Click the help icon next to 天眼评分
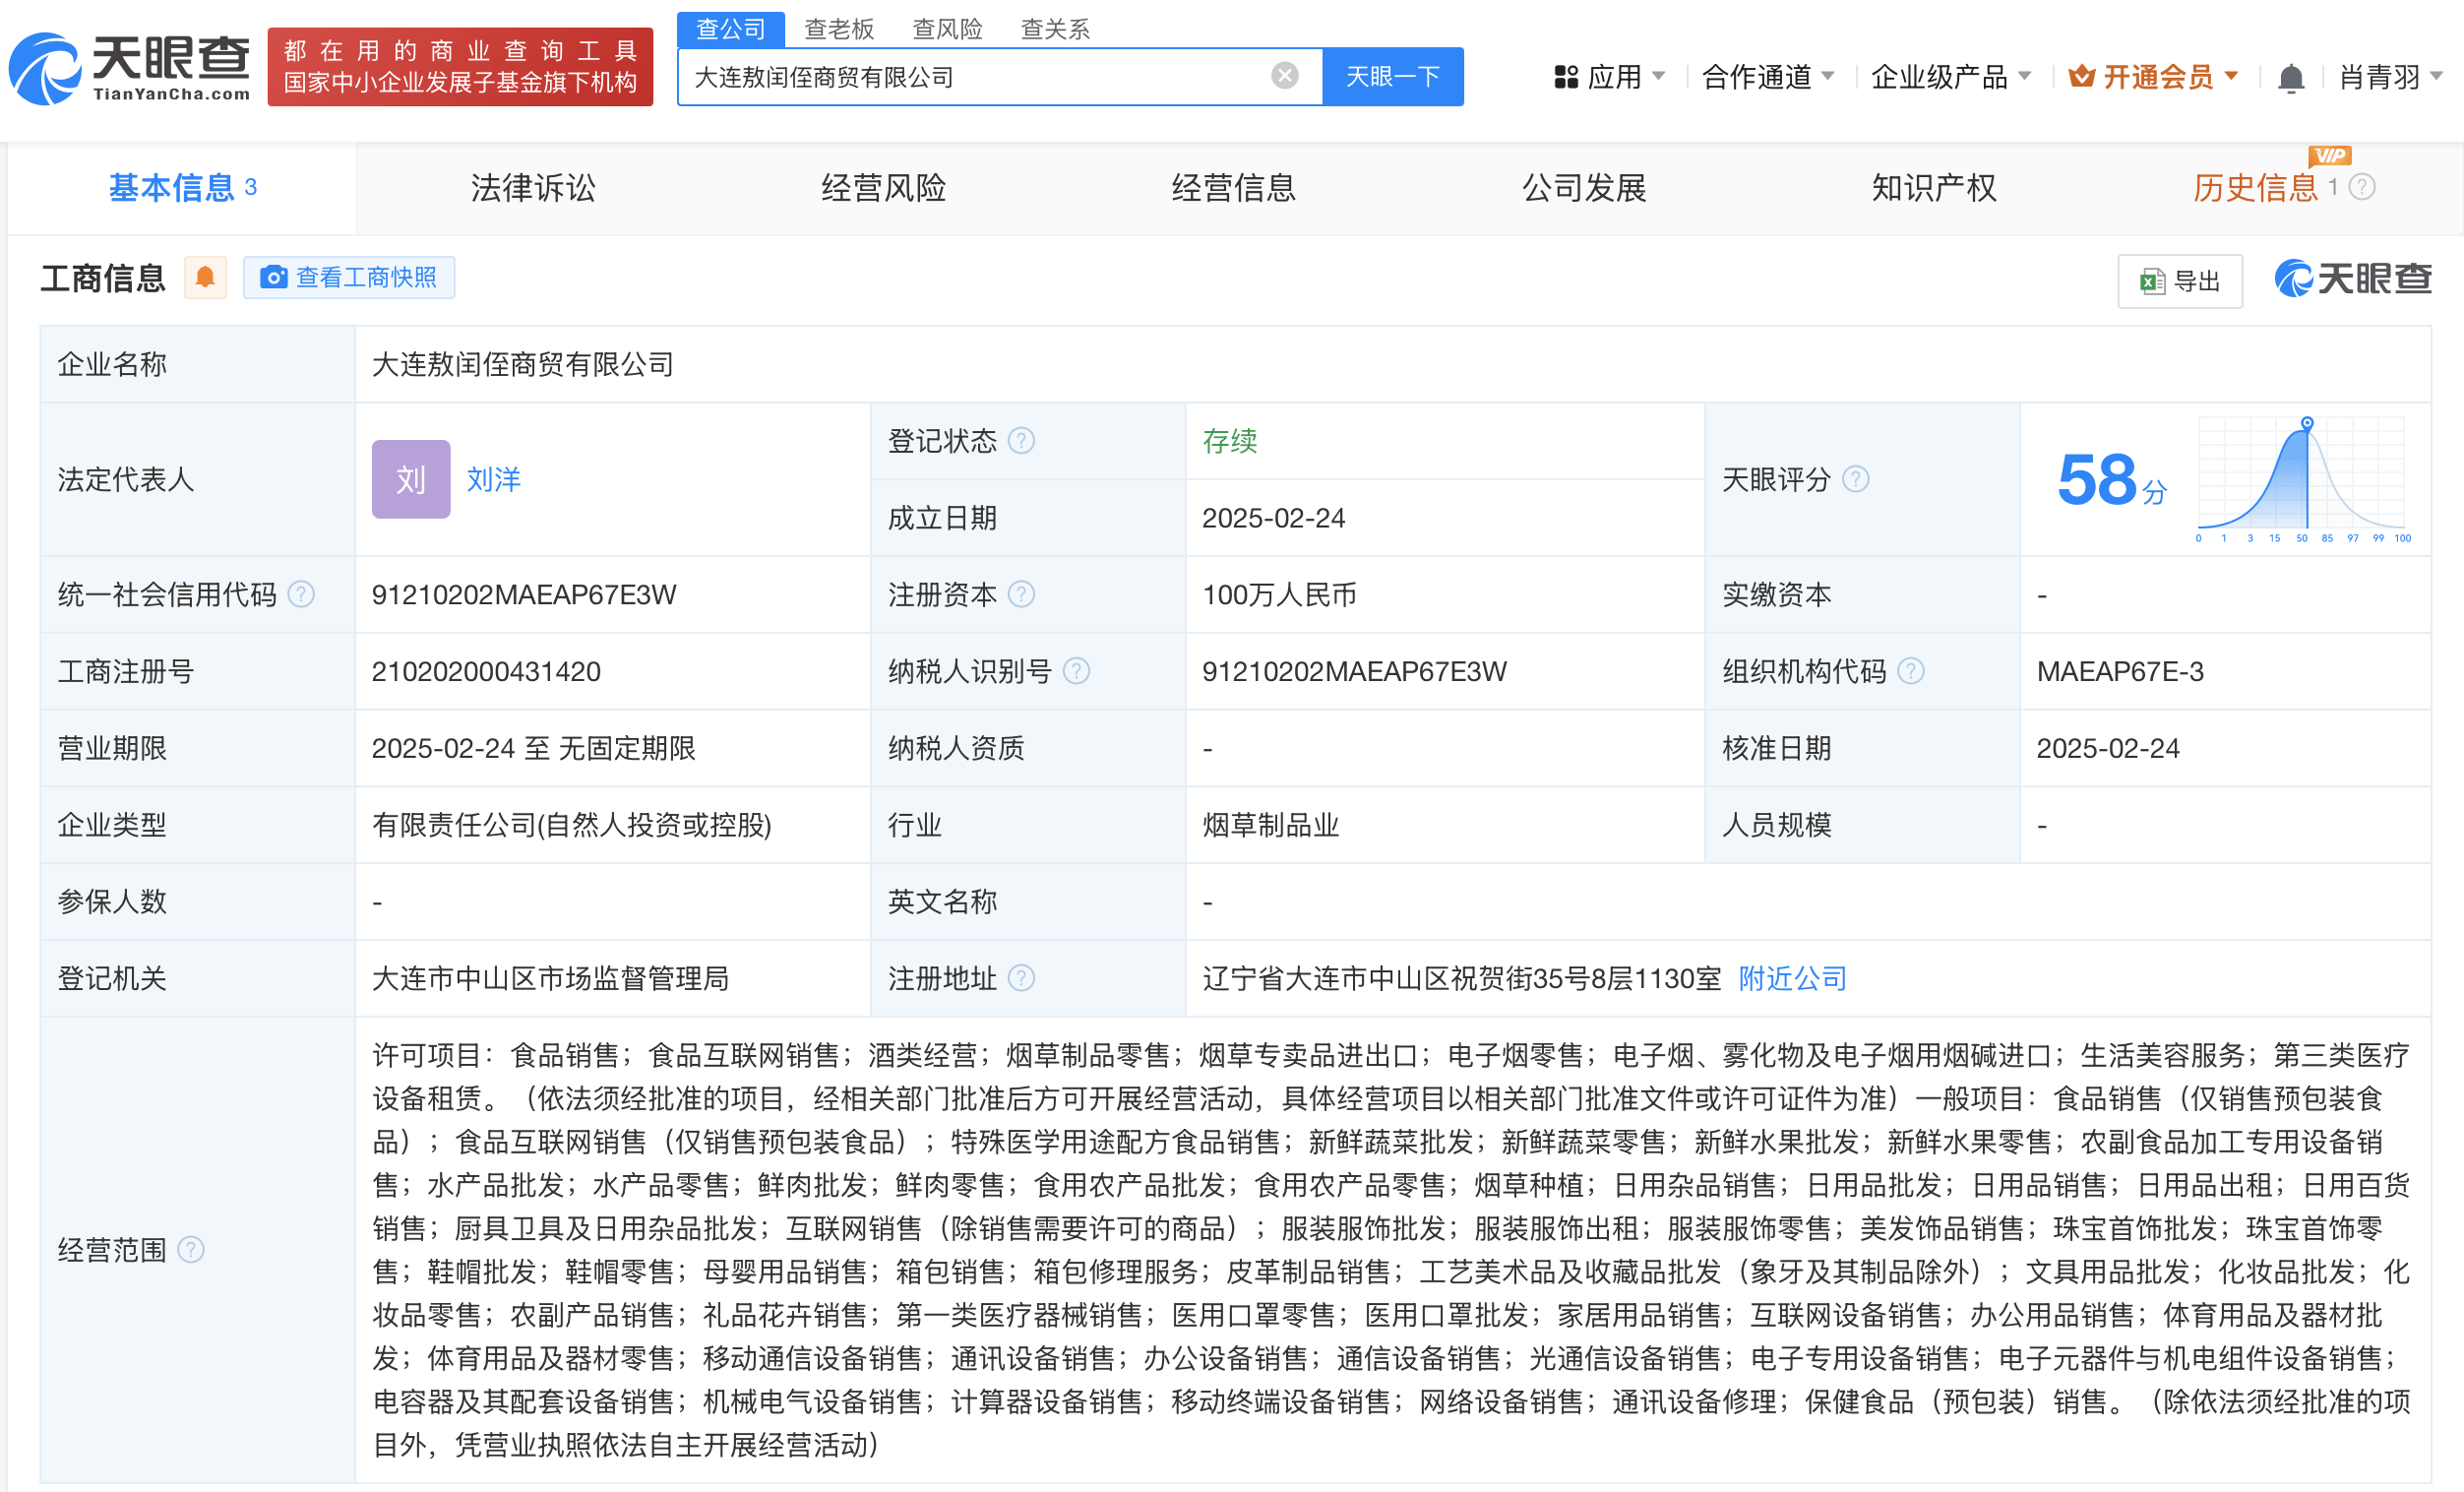The width and height of the screenshot is (2464, 1492). 1855,479
